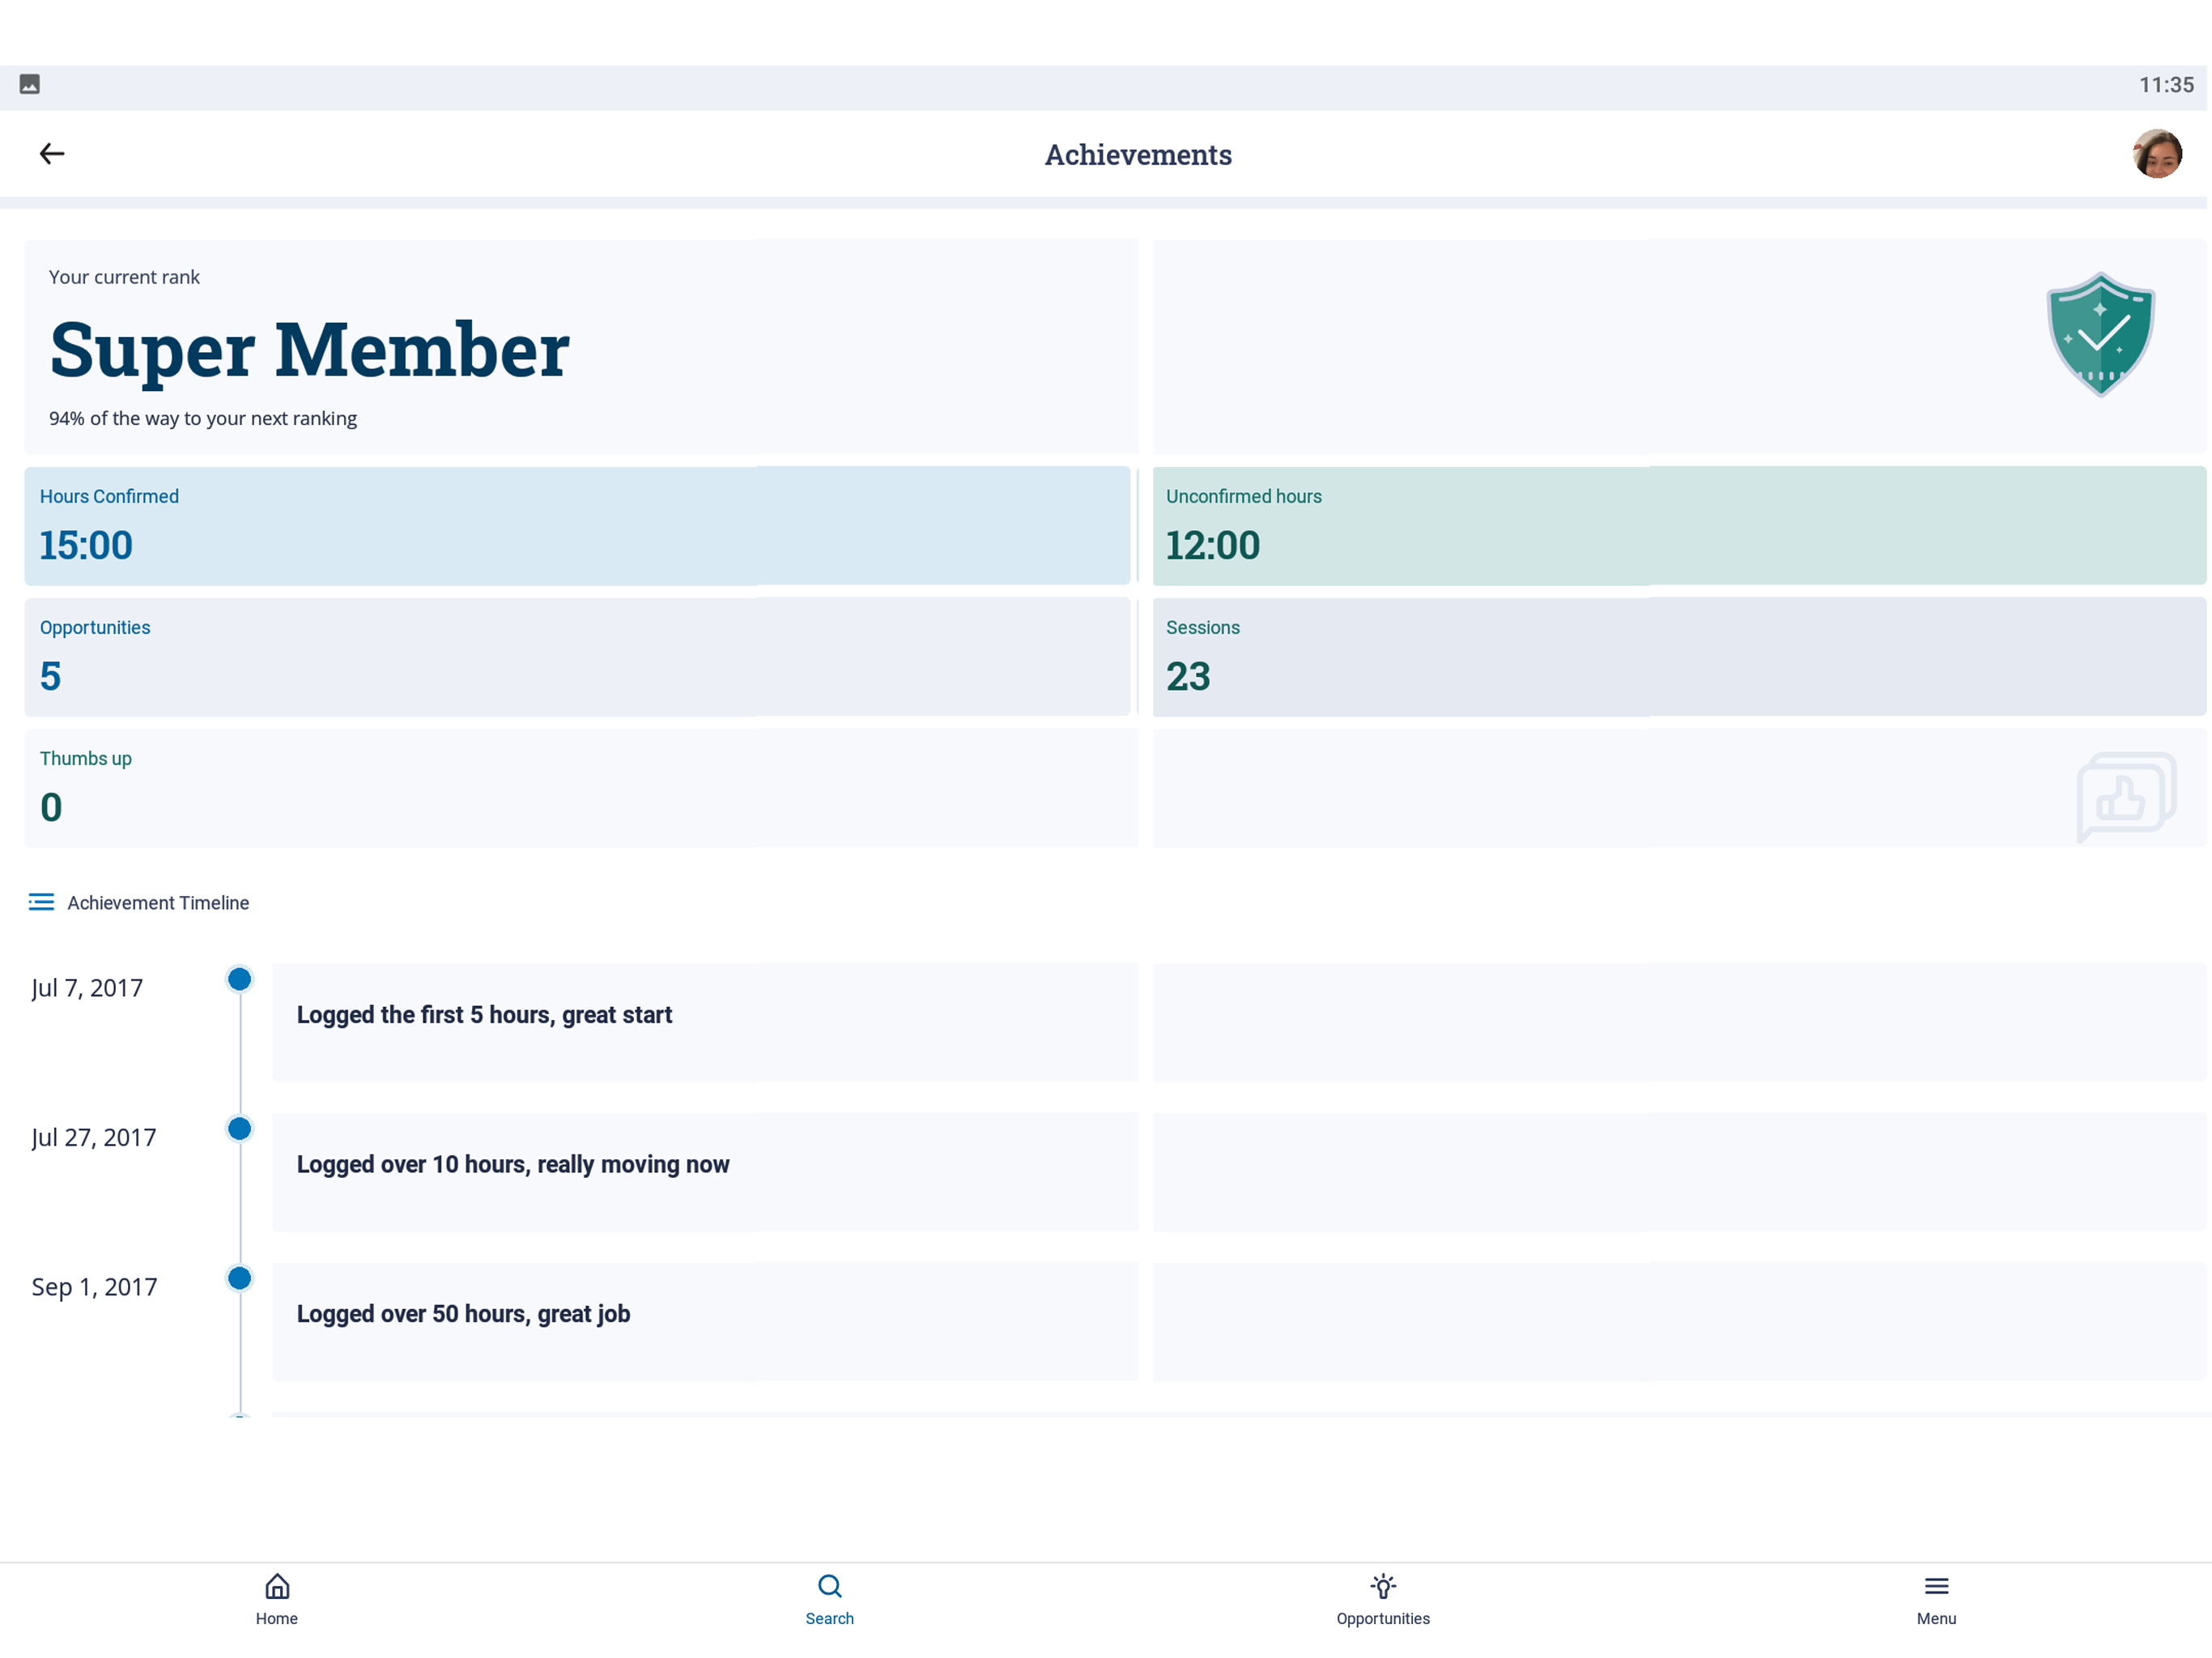2212x1658 pixels.
Task: Tap the Super Member shield badge
Action: pyautogui.click(x=2099, y=334)
